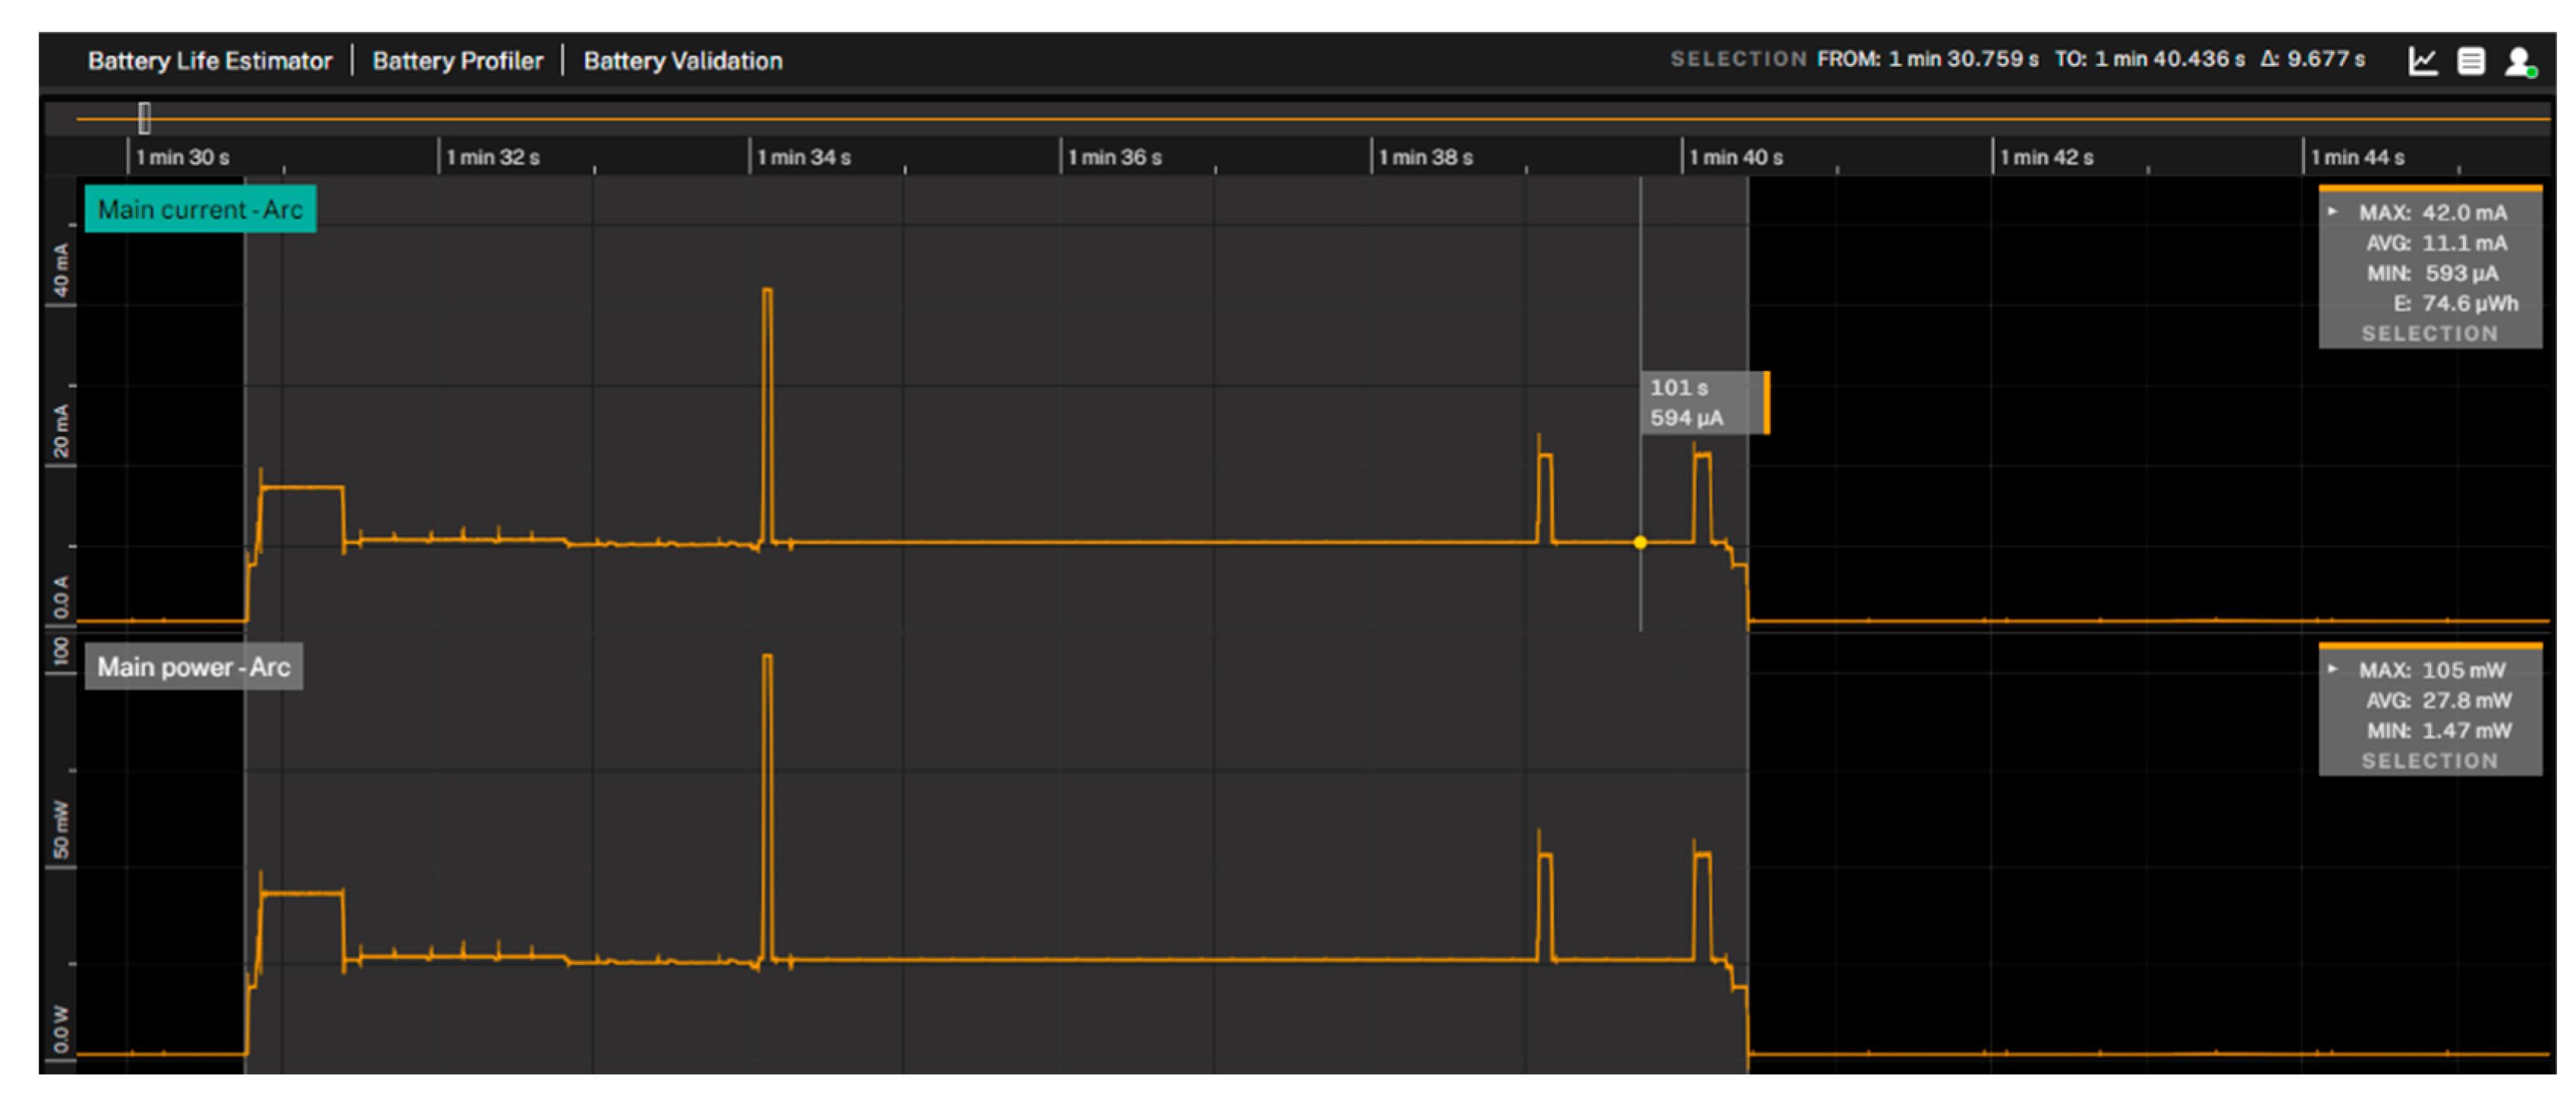The height and width of the screenshot is (1100, 2576).
Task: Click the Main current - Arc label
Action: pos(200,209)
